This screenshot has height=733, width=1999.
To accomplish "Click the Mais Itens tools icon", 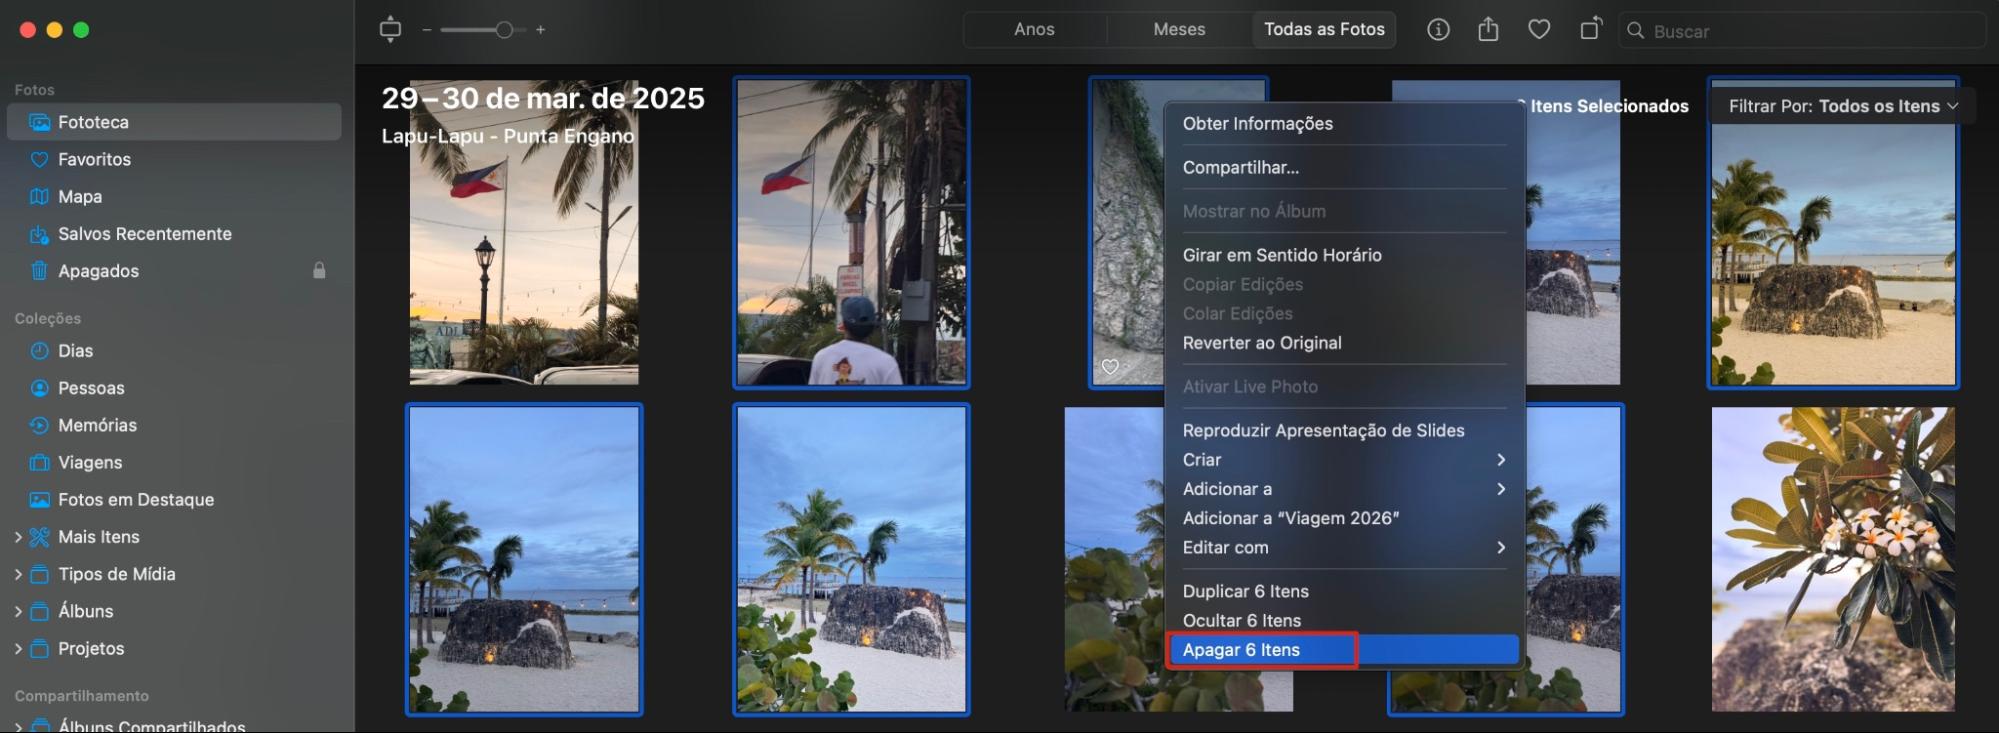I will pyautogui.click(x=39, y=537).
